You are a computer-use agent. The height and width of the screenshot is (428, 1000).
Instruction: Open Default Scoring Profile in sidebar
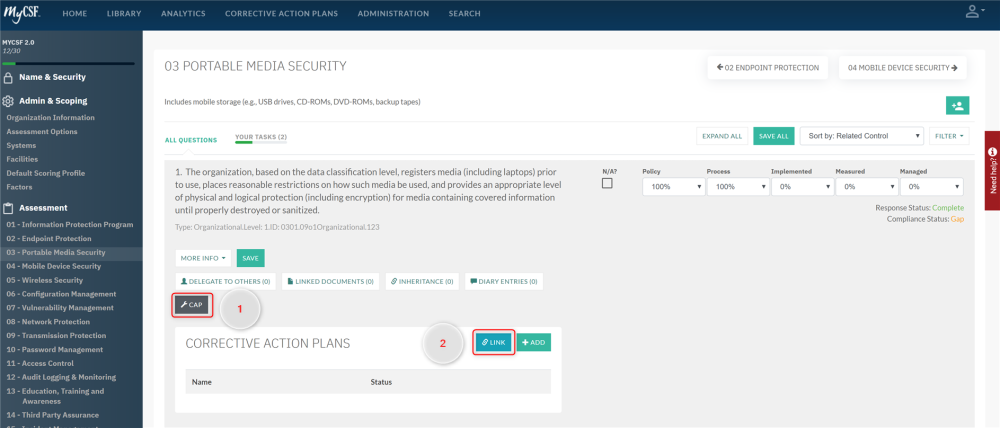(45, 173)
